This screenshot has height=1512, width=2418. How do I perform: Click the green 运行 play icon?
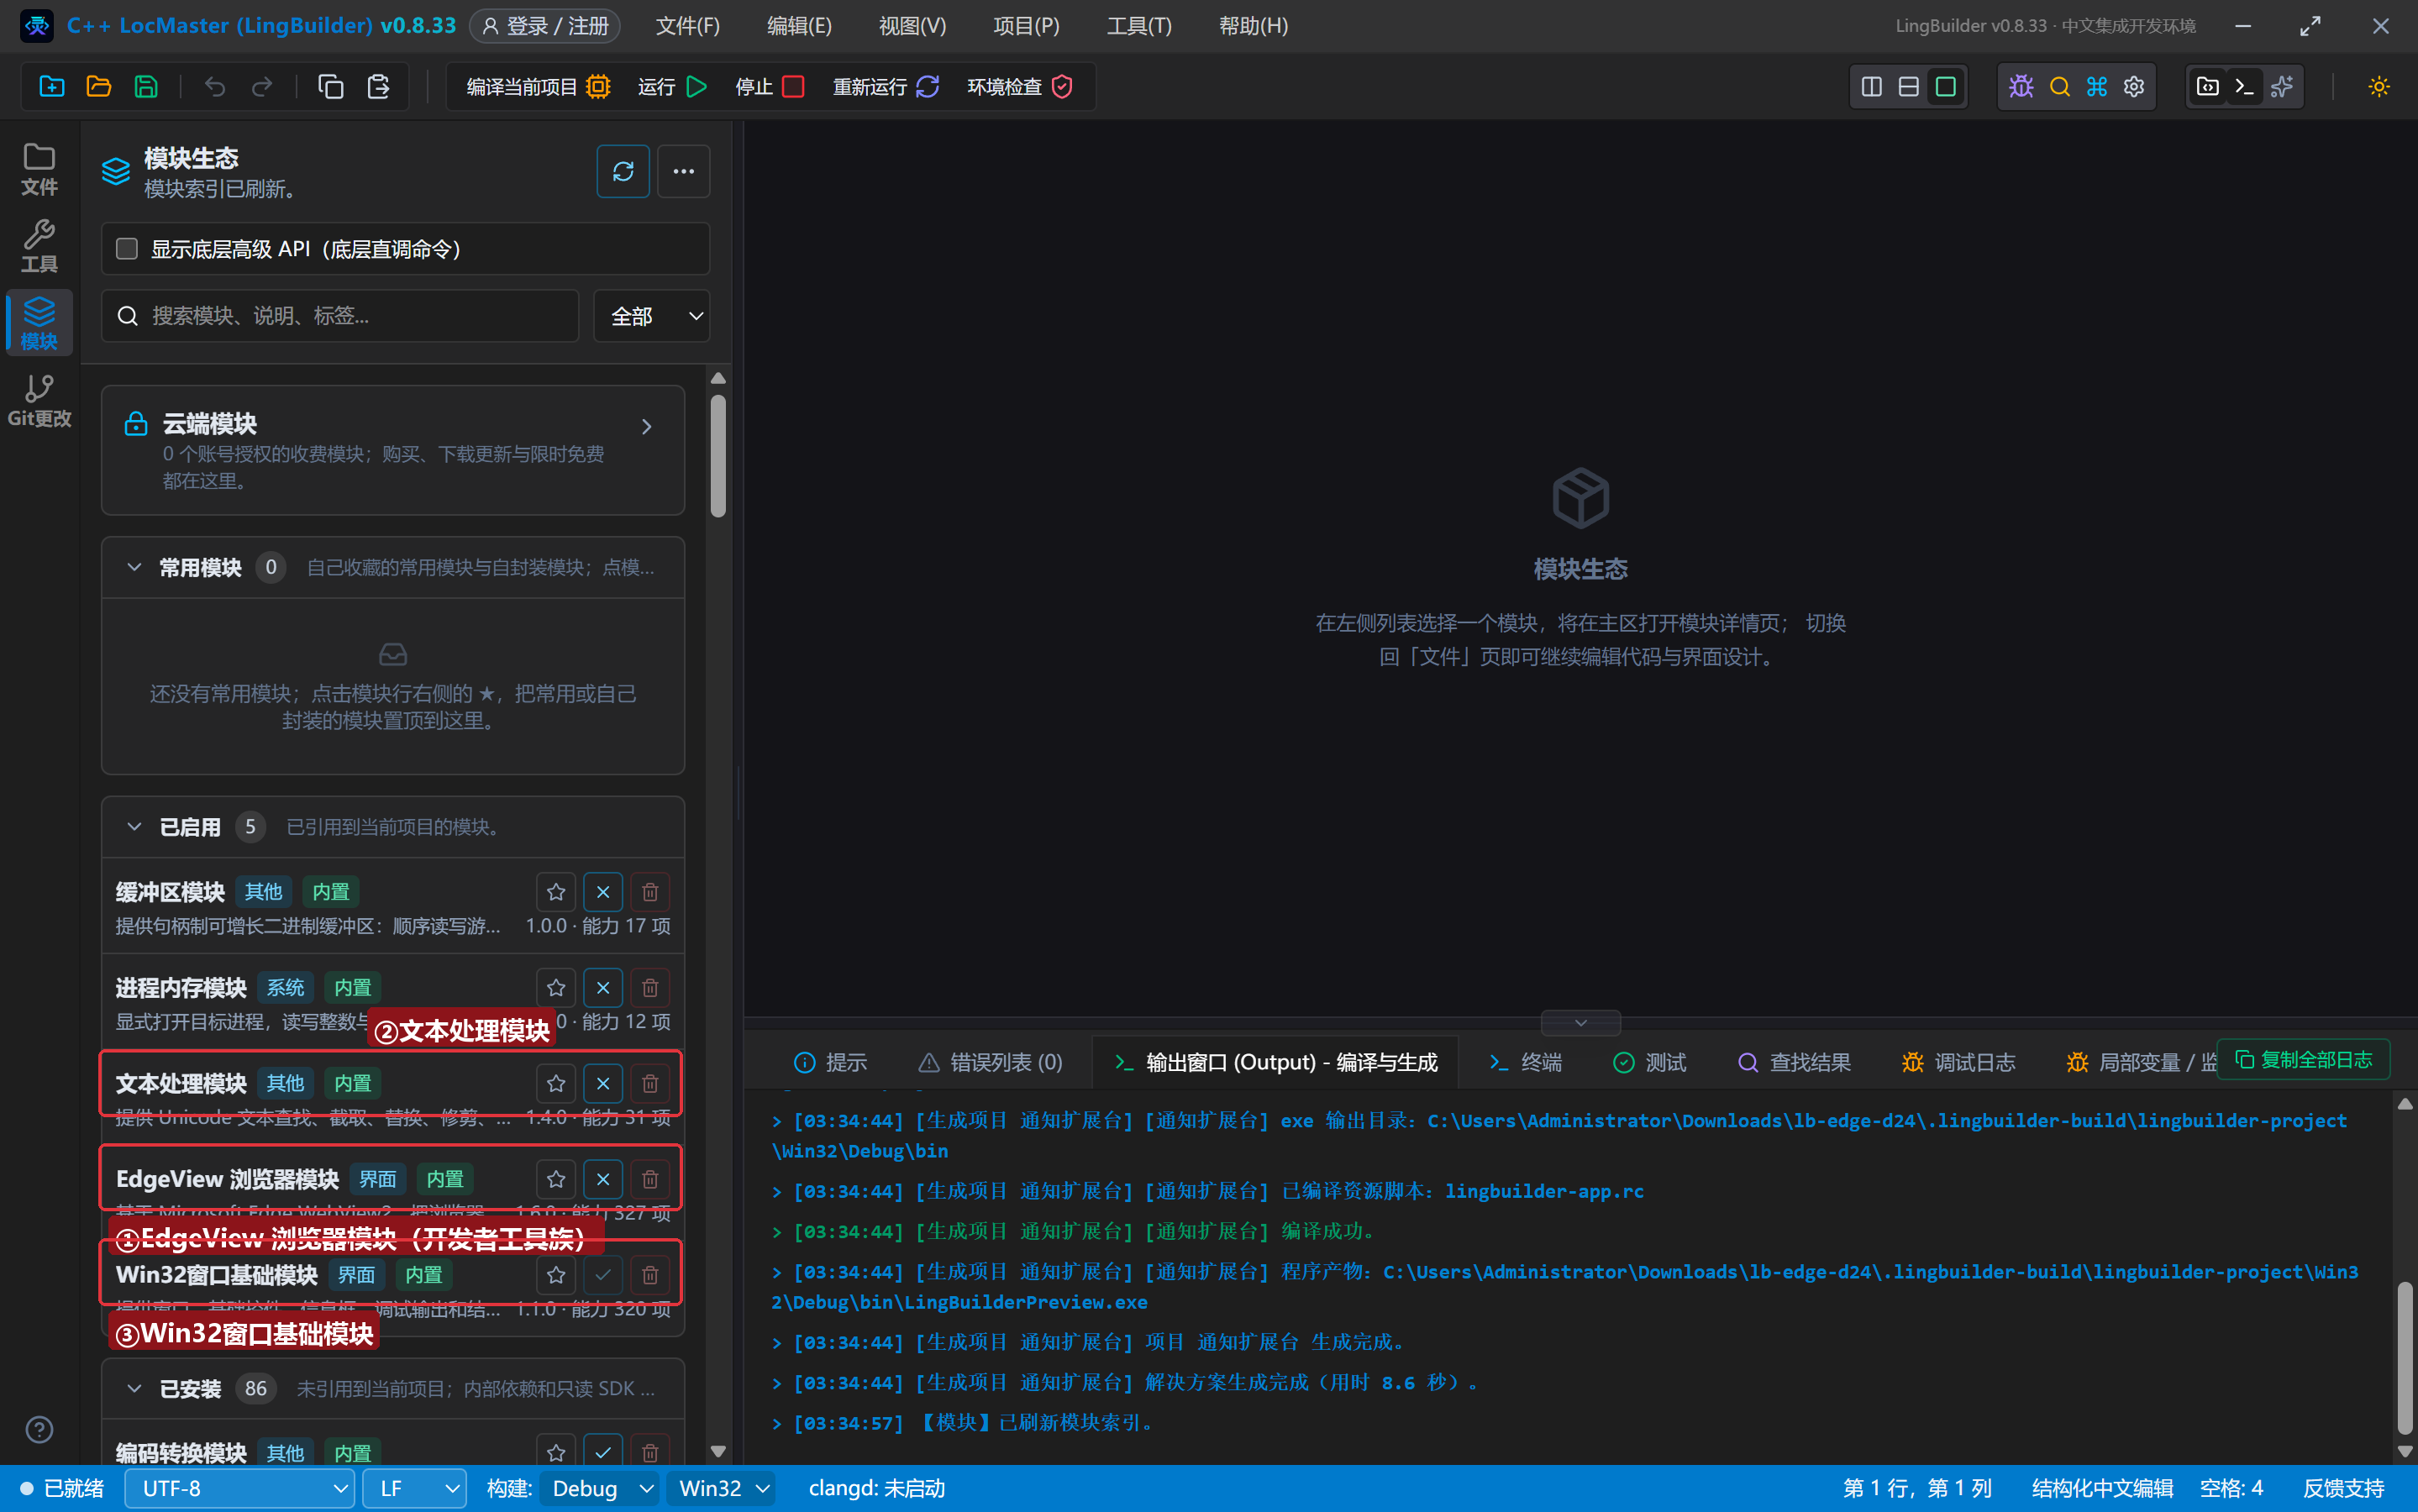(697, 87)
